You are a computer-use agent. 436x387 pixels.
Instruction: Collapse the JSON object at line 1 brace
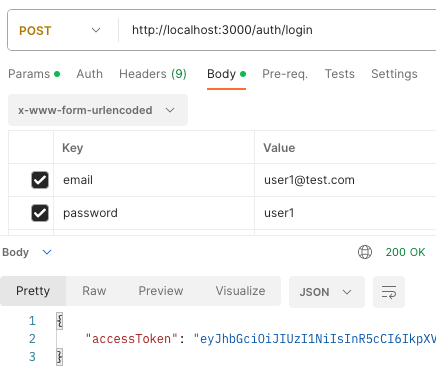click(59, 321)
